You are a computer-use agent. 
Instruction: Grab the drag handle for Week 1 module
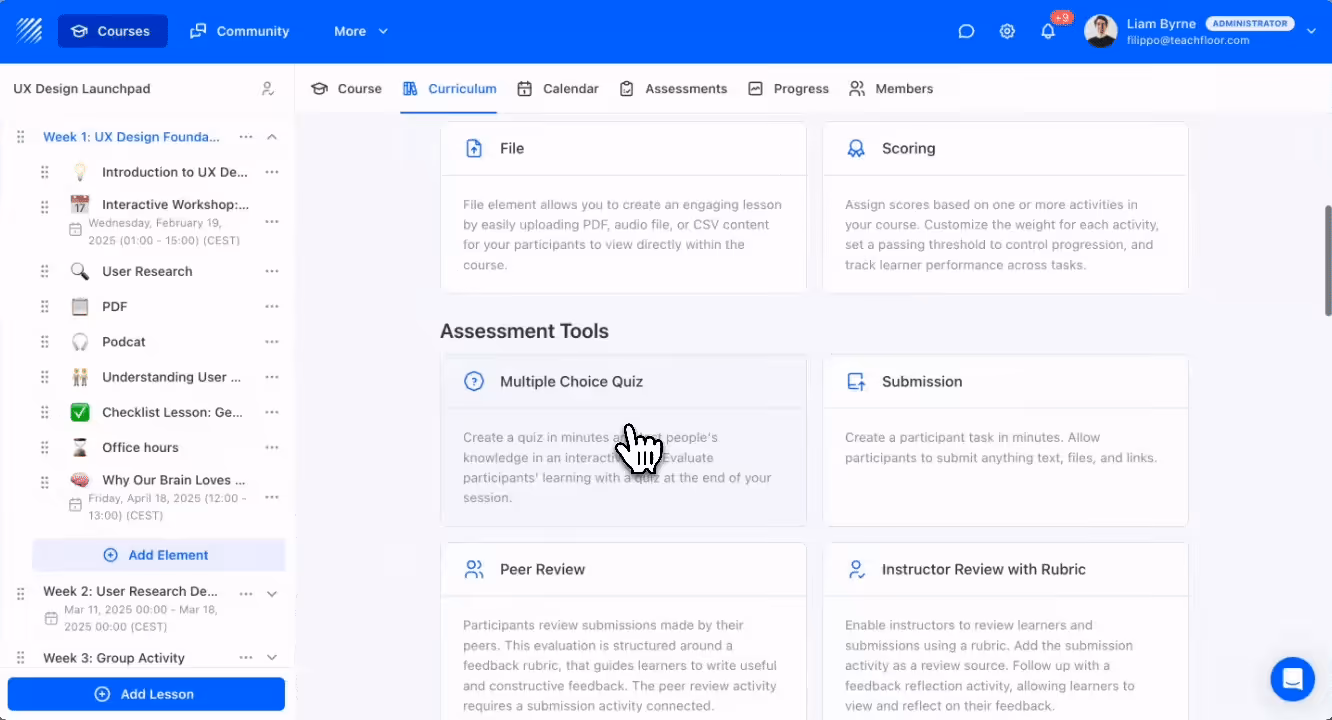pos(20,137)
